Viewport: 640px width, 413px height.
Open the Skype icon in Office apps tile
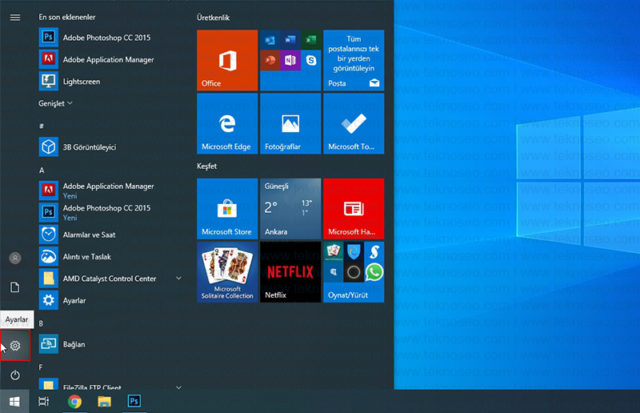311,61
